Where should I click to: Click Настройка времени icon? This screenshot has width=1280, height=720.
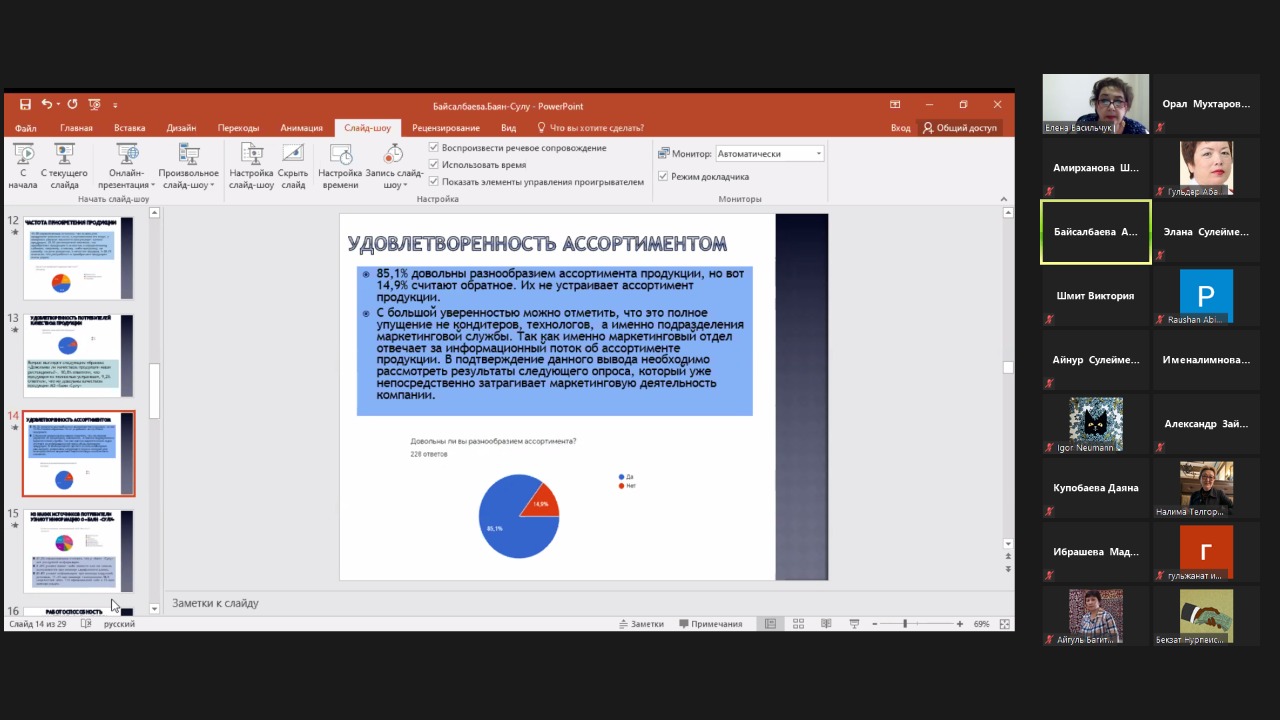tap(340, 153)
